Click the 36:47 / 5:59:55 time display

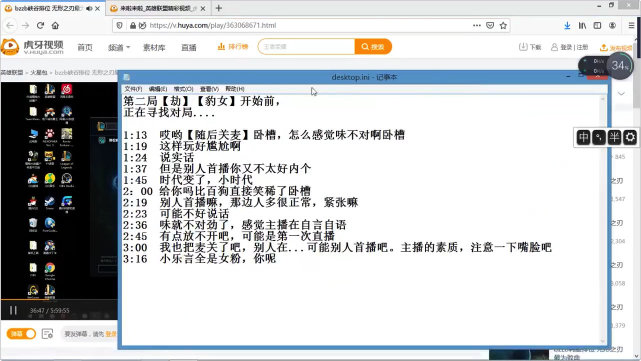(49, 311)
